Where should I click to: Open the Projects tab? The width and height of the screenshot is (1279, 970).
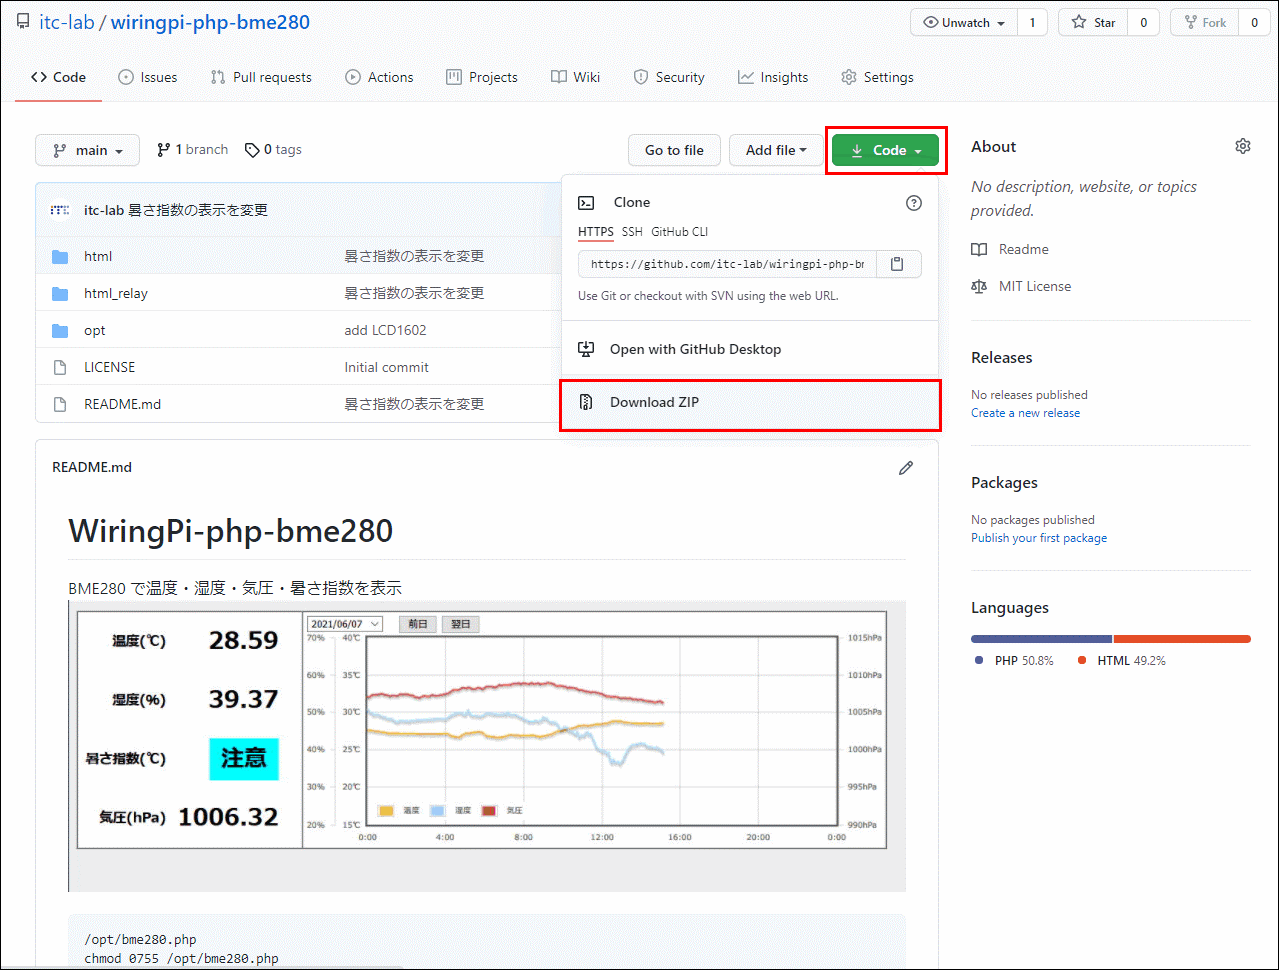tap(482, 77)
